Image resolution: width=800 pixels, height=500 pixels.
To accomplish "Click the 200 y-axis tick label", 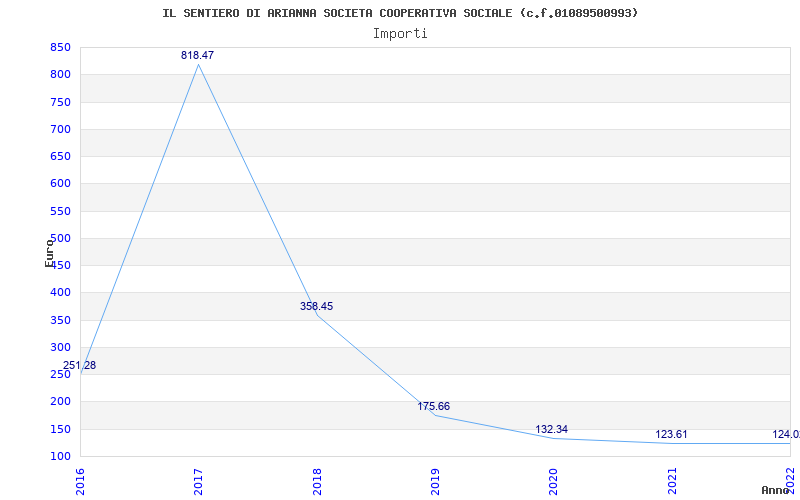I will point(60,402).
